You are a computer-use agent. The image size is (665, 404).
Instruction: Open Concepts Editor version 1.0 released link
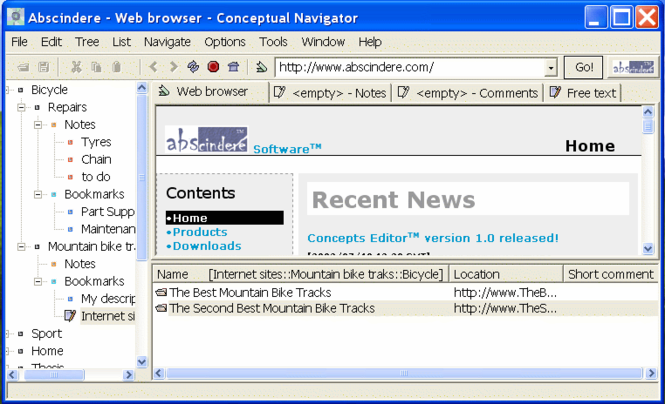click(x=433, y=238)
